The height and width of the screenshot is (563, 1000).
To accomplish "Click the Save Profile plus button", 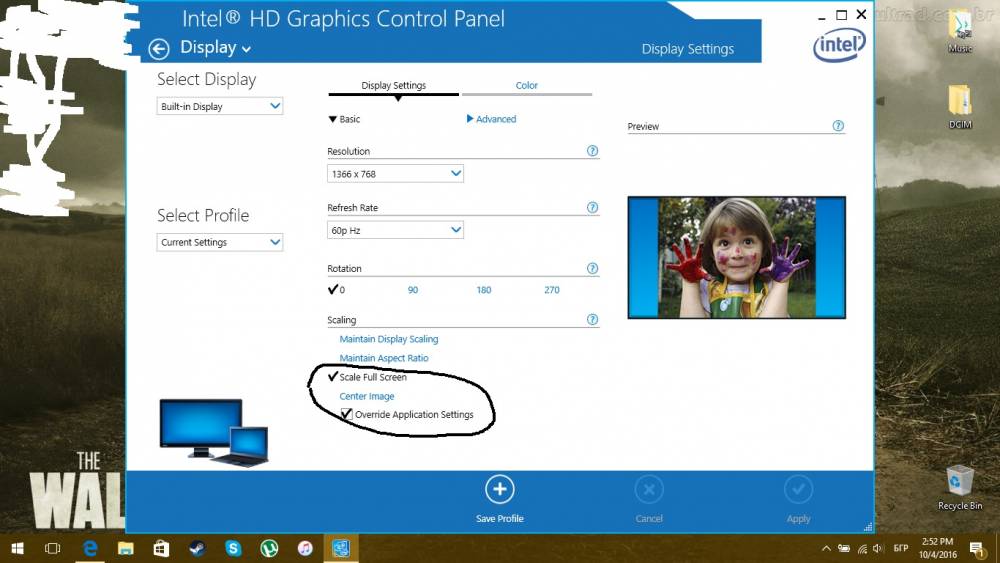I will 499,490.
